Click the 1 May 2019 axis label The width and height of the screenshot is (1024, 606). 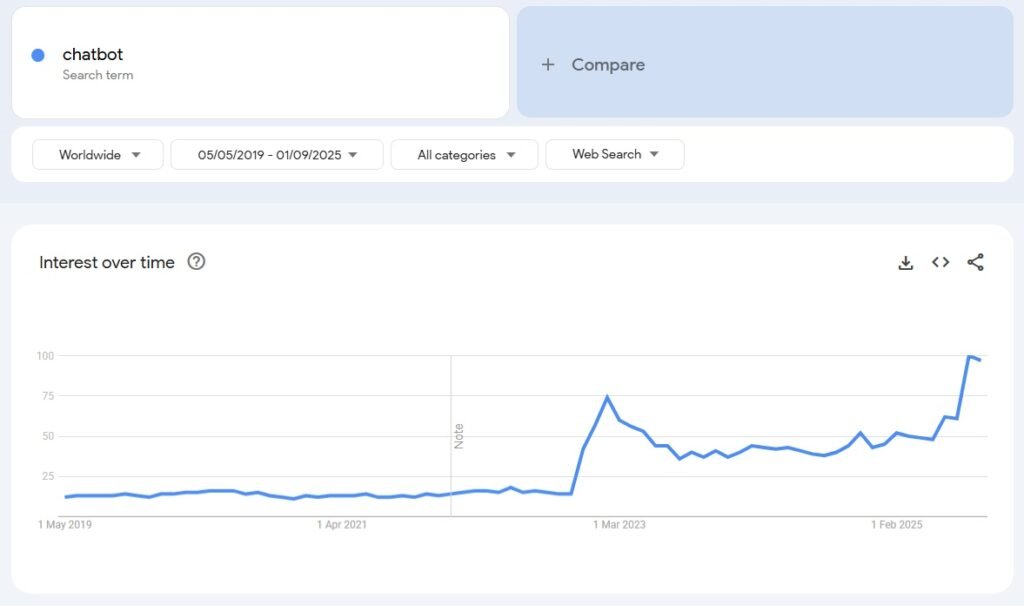pyautogui.click(x=65, y=525)
